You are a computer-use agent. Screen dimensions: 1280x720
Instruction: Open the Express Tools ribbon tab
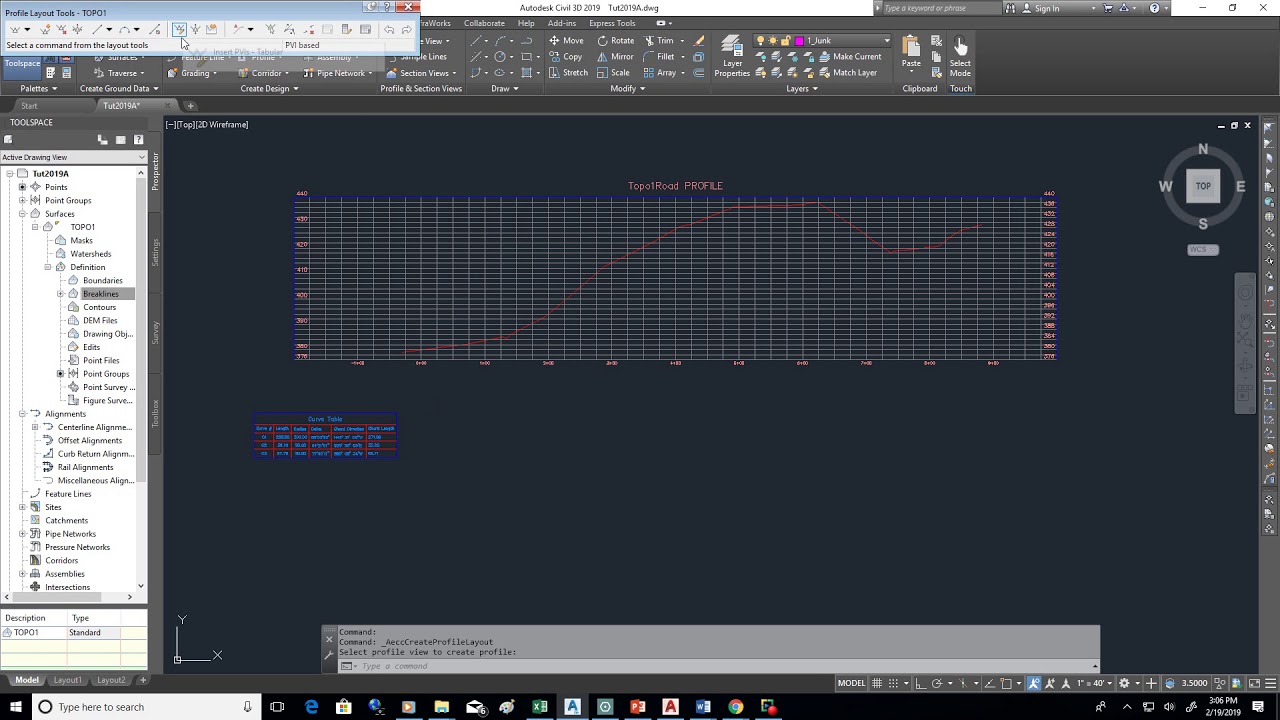click(x=612, y=23)
